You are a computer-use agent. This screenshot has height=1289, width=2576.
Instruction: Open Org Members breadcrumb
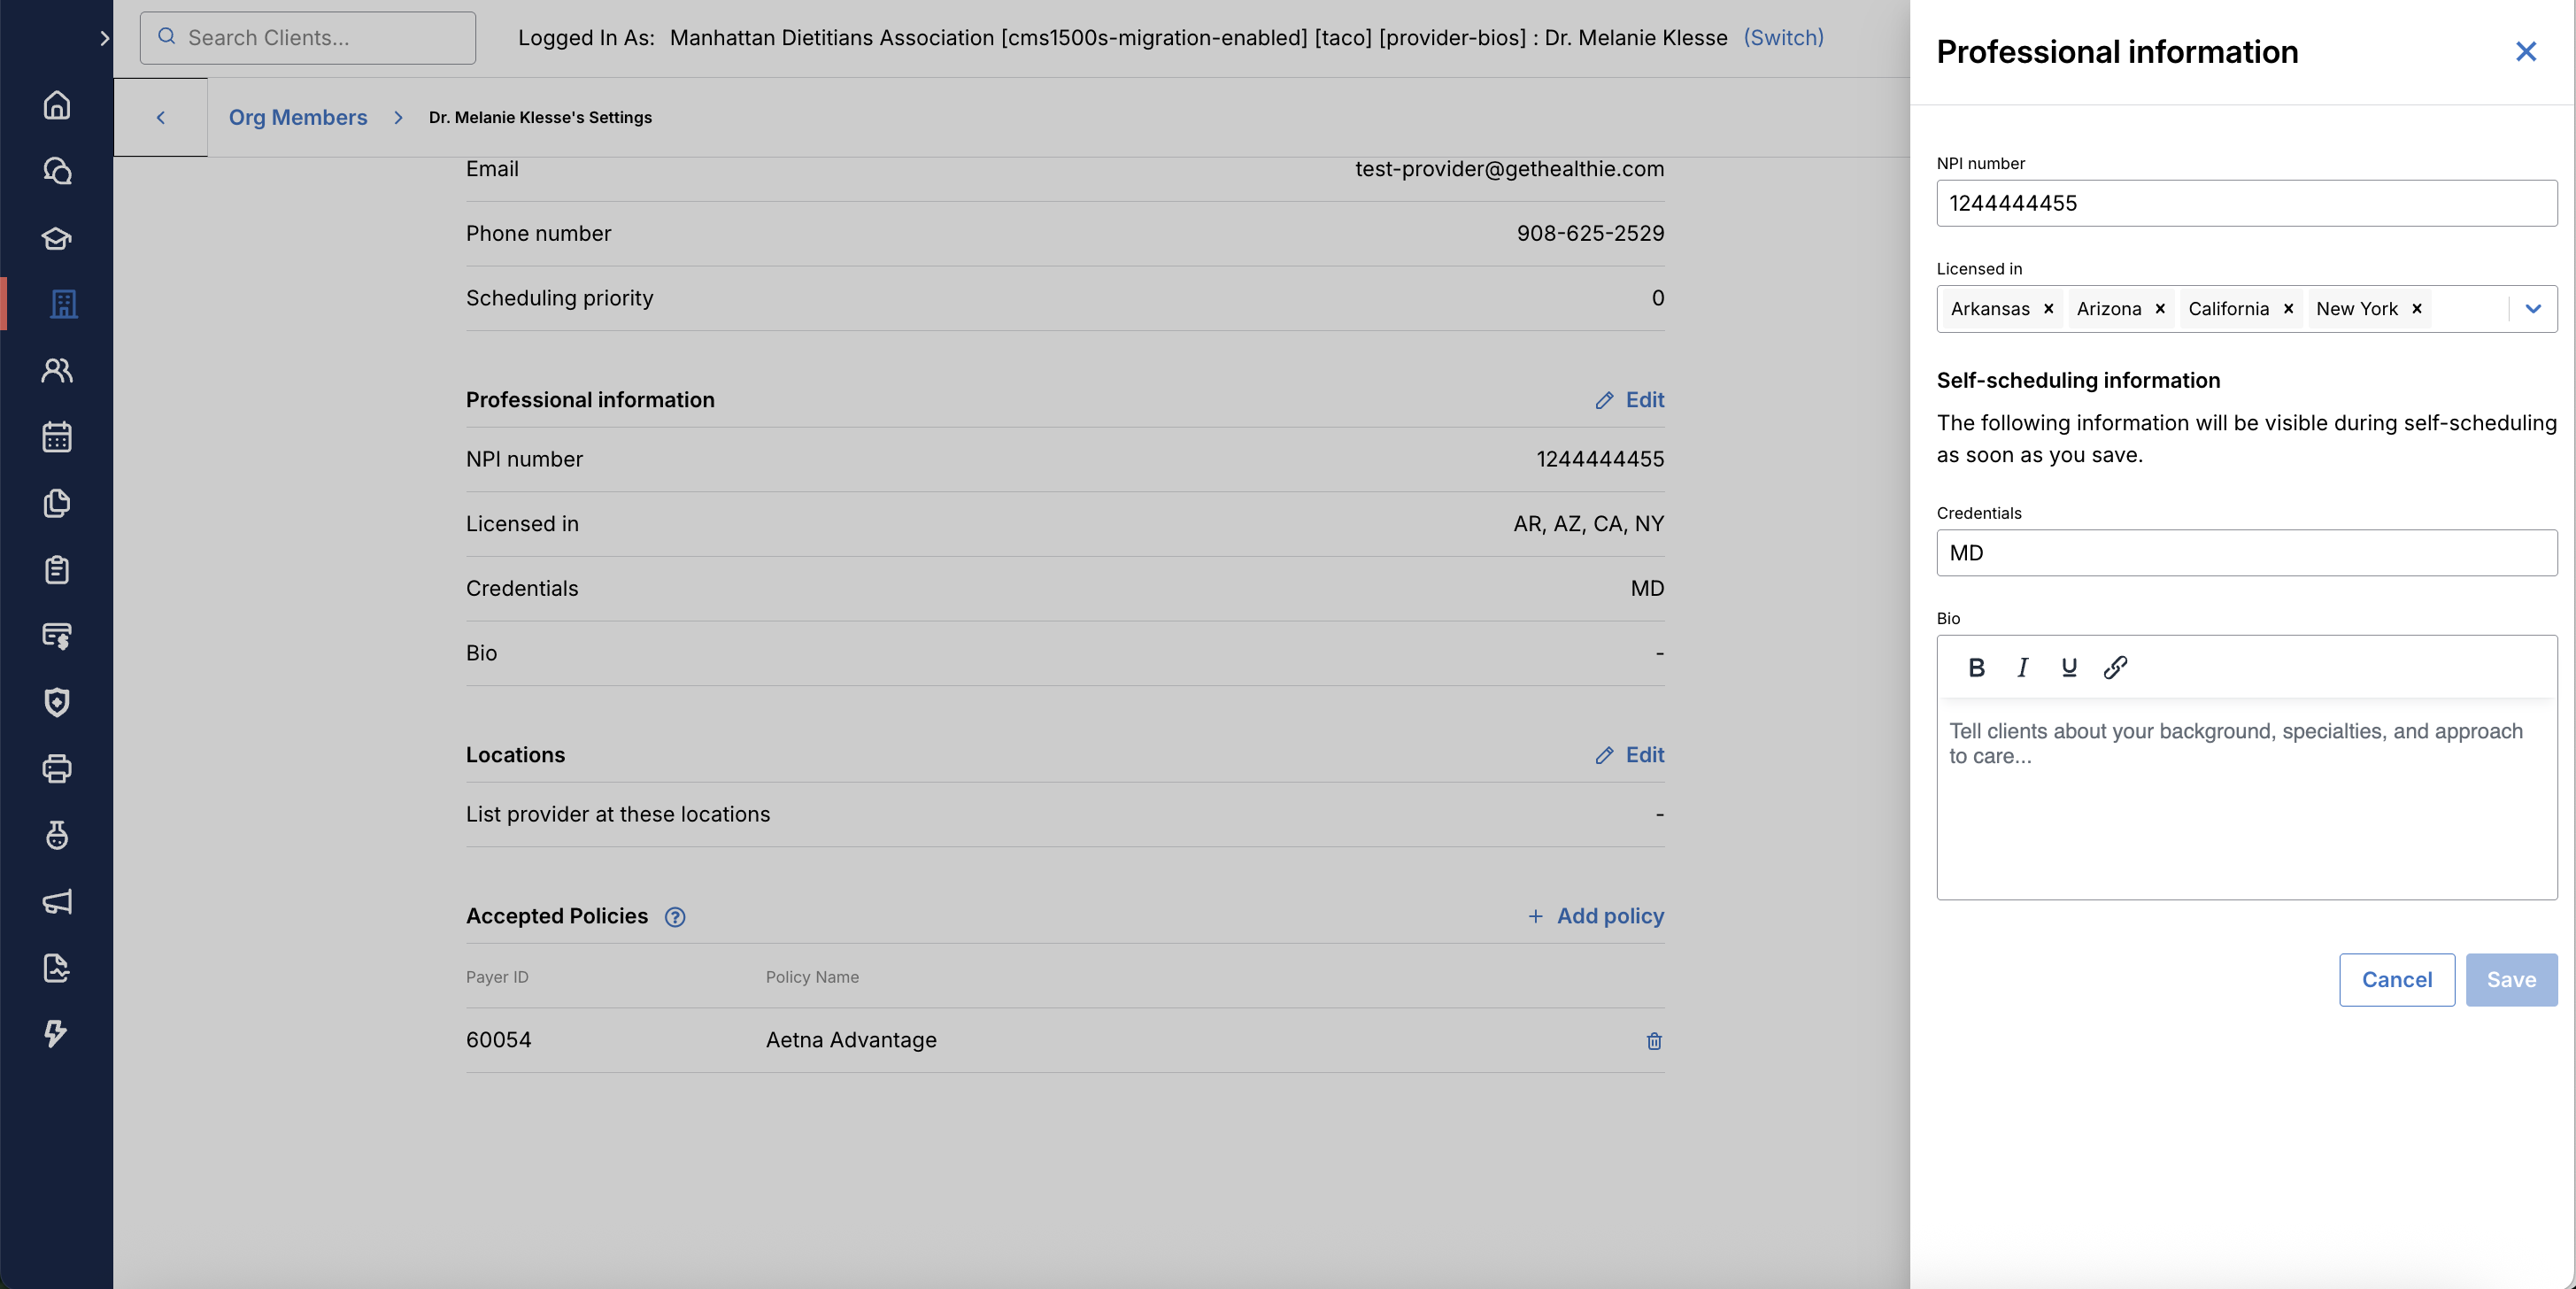298,117
